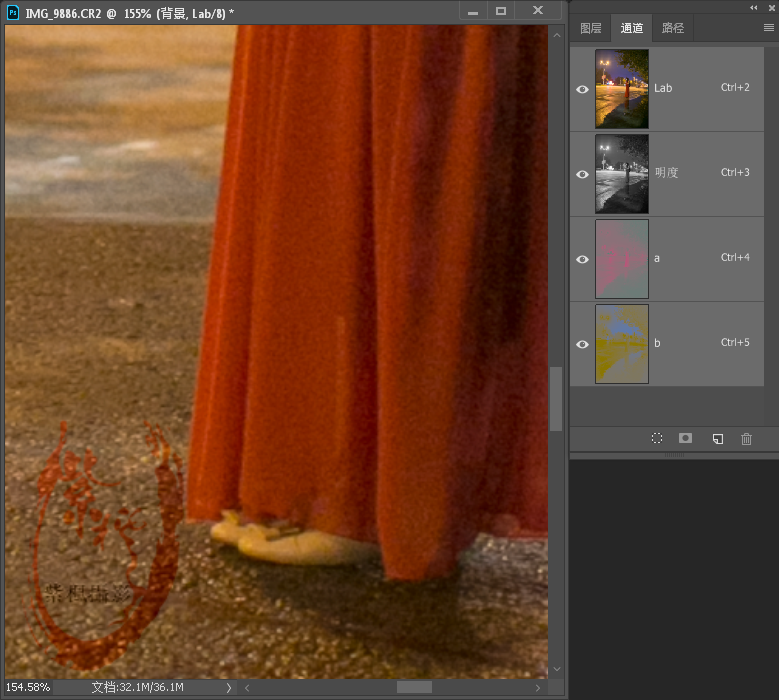The image size is (779, 700).
Task: Click the Photoshop document icon in title bar
Action: point(13,11)
